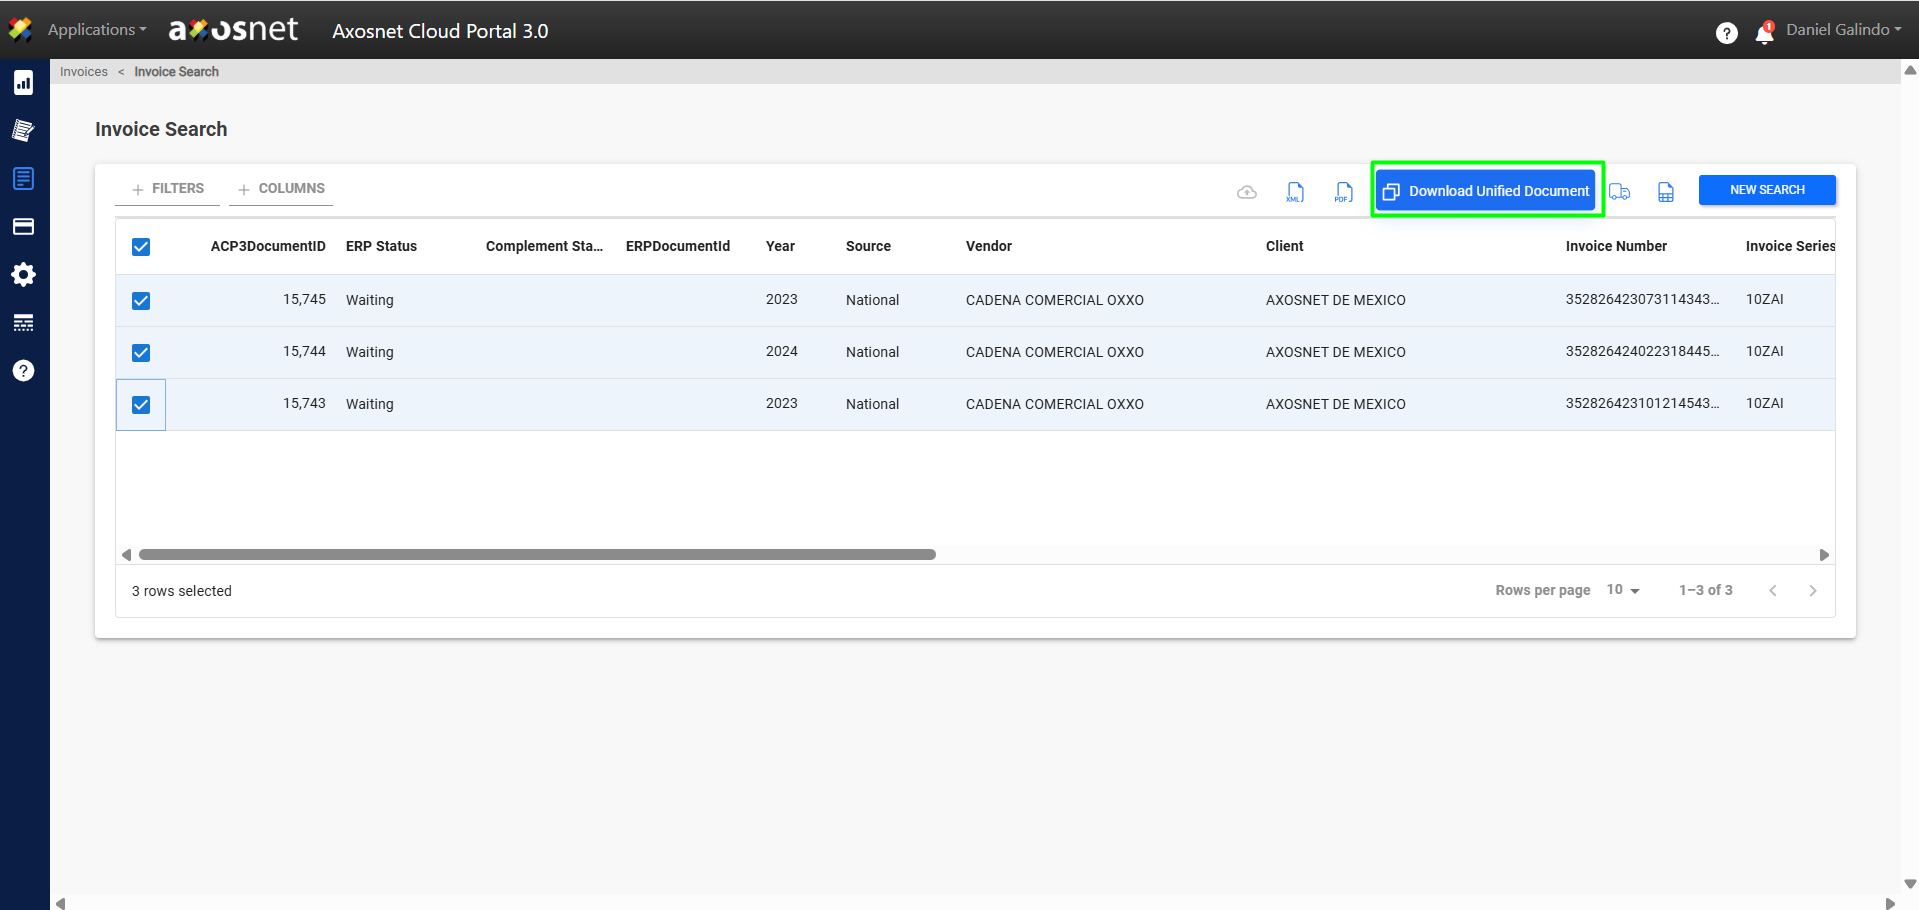Click the Invoice Search breadcrumb
The image size is (1919, 910).
coord(177,72)
